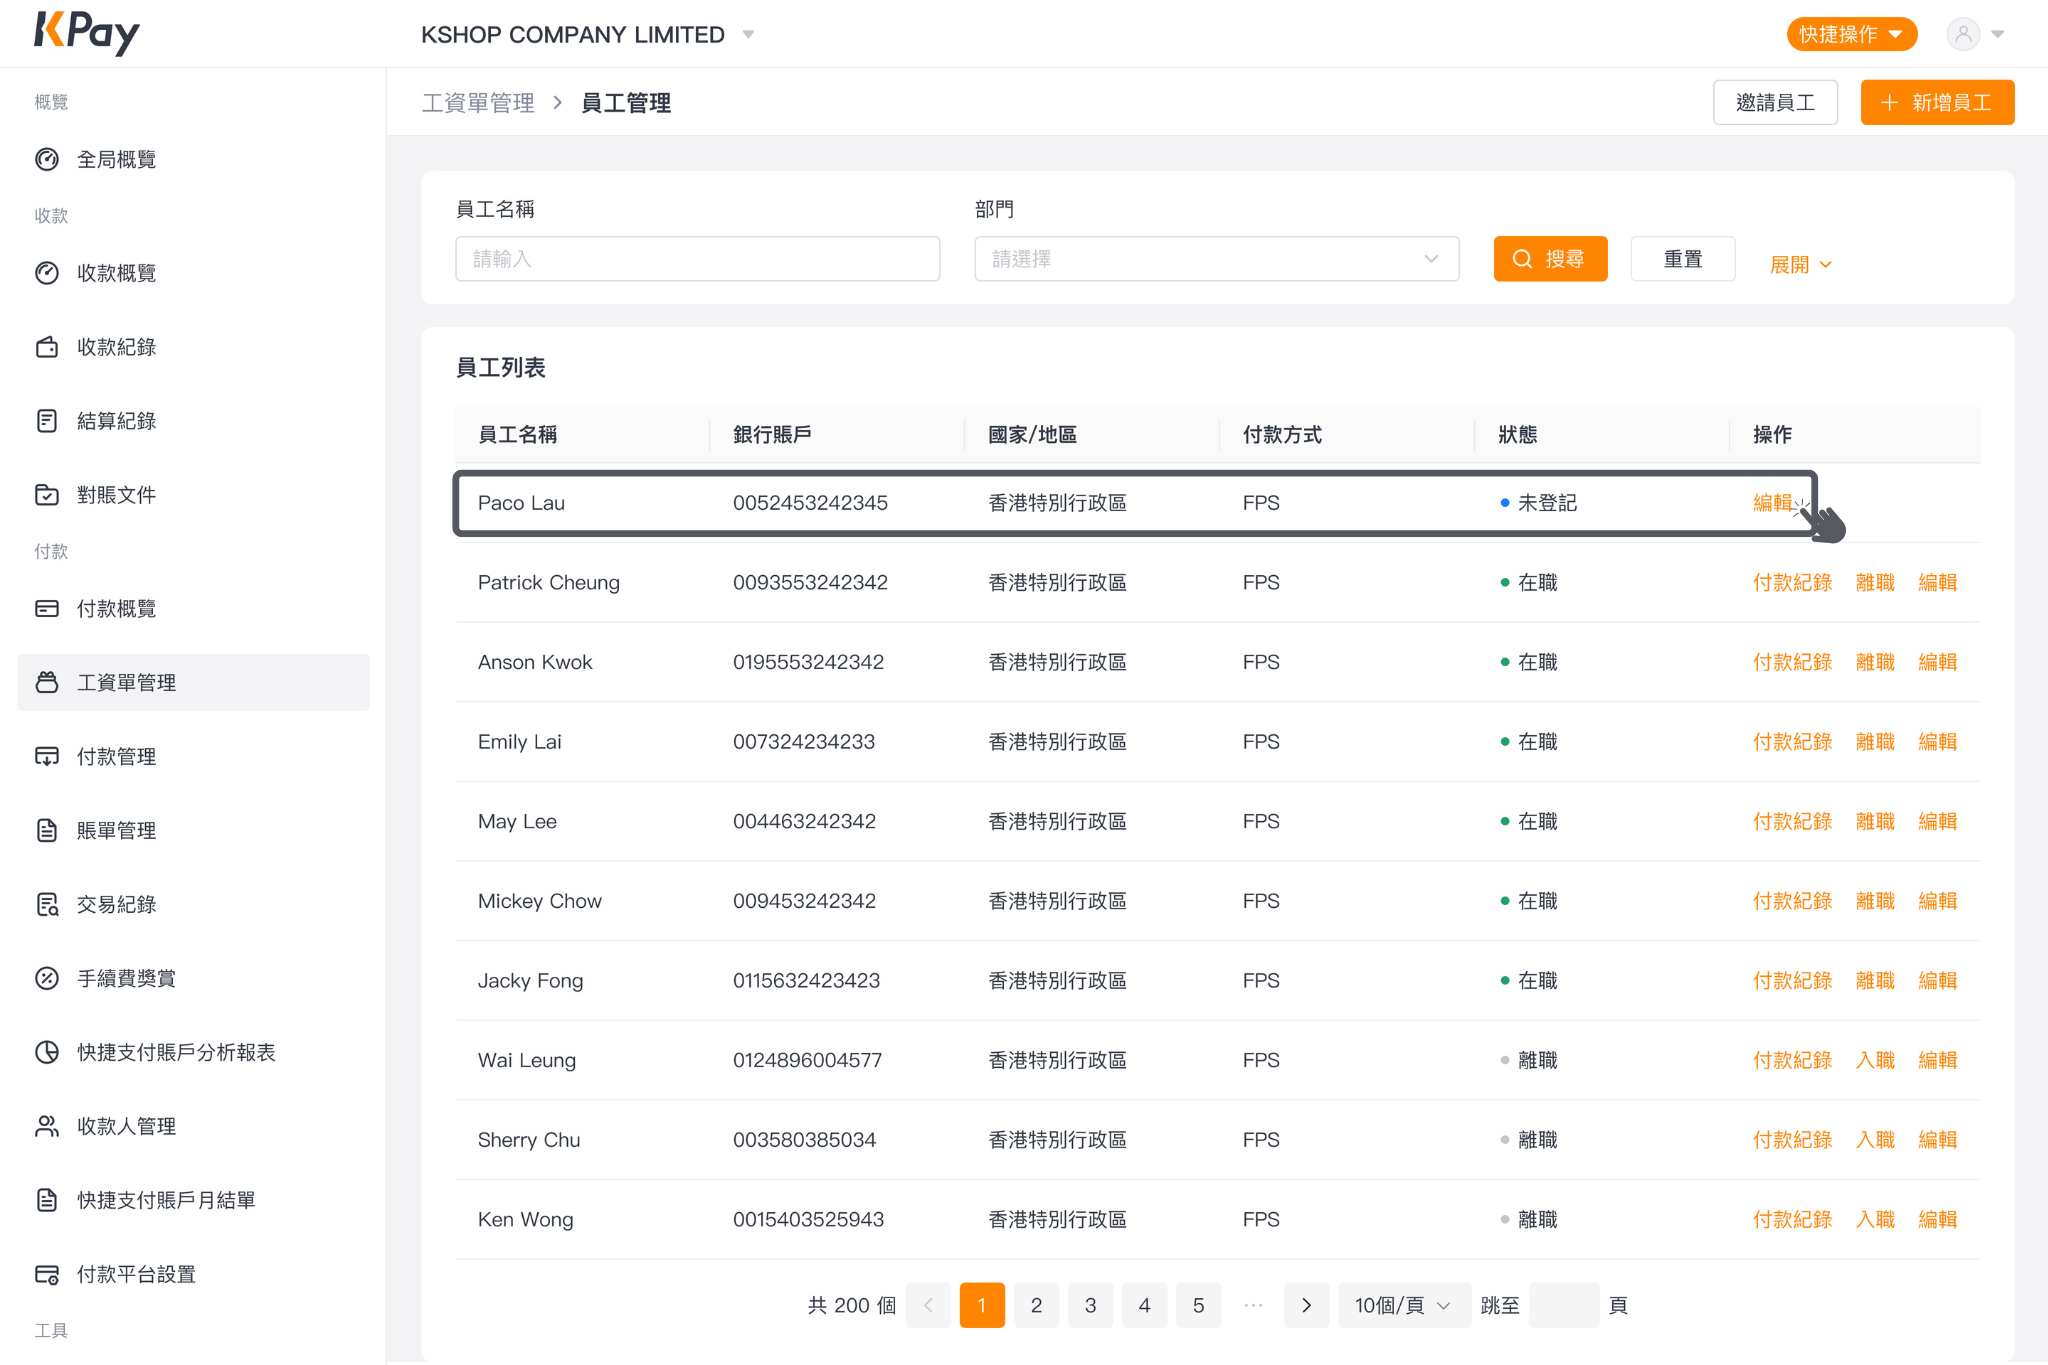Click the 重置 reset button
The width and height of the screenshot is (2048, 1365).
tap(1682, 260)
